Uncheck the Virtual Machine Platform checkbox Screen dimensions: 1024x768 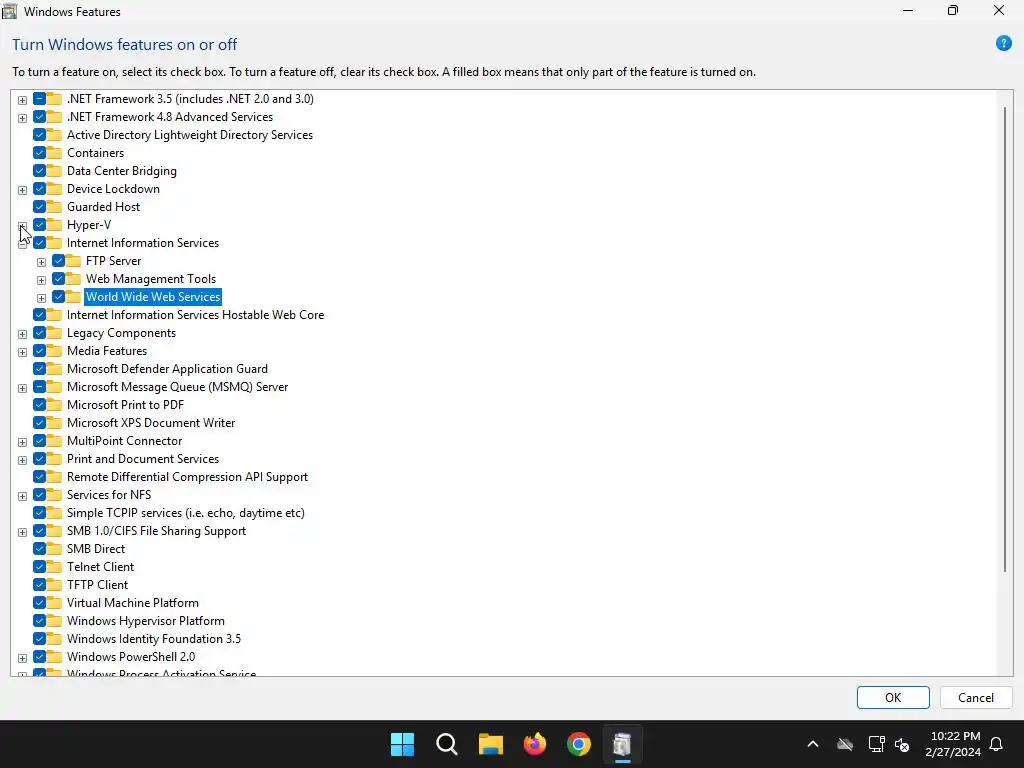(x=39, y=603)
